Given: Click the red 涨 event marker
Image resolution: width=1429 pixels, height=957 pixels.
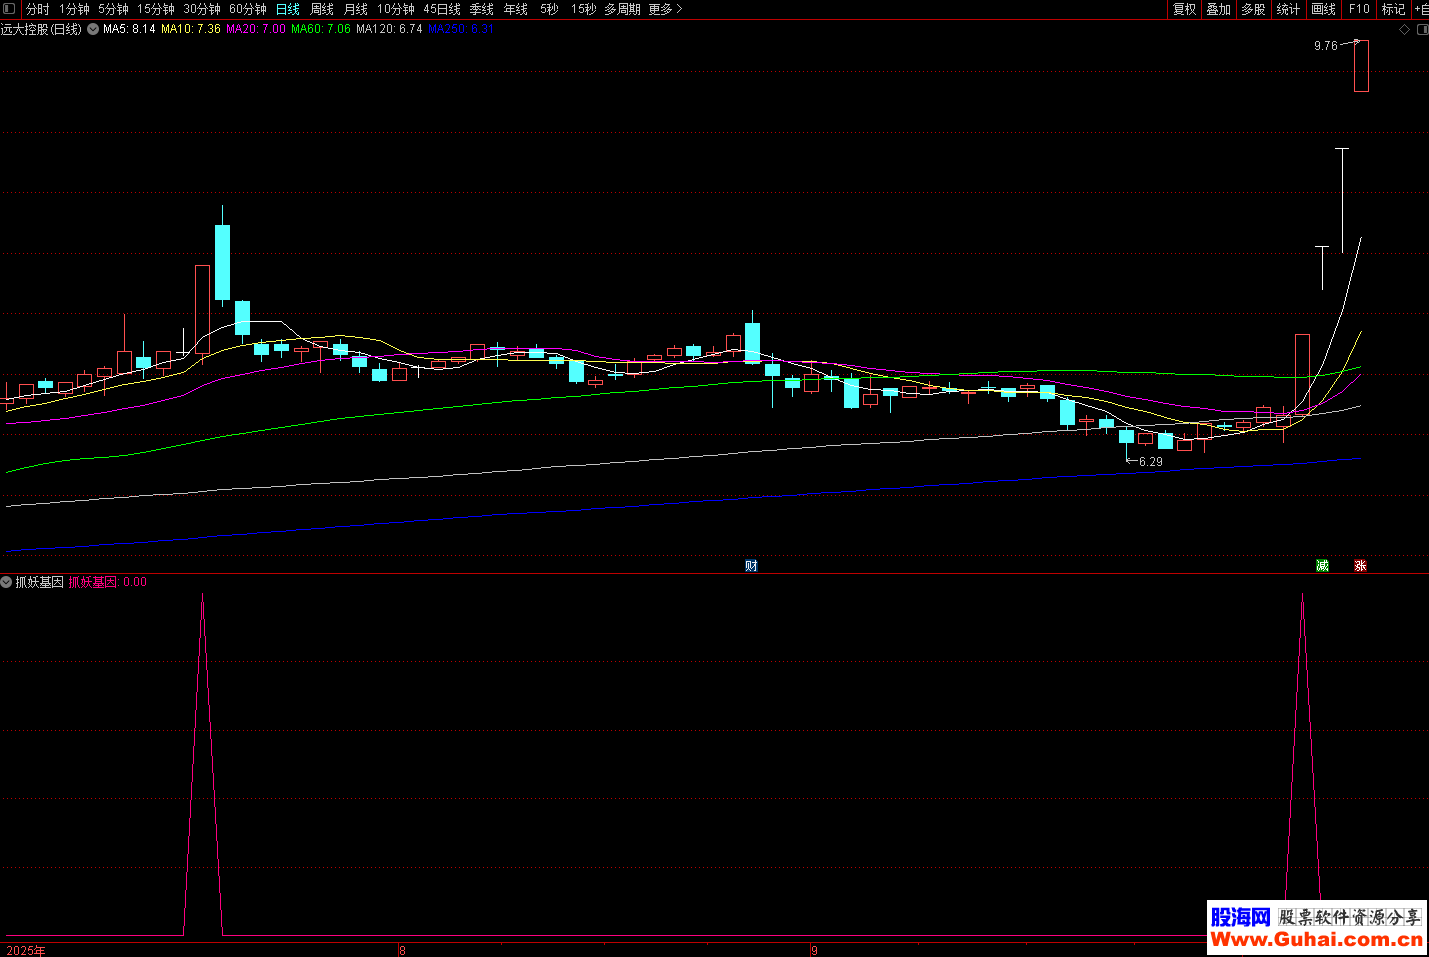Looking at the screenshot, I should (x=1360, y=566).
